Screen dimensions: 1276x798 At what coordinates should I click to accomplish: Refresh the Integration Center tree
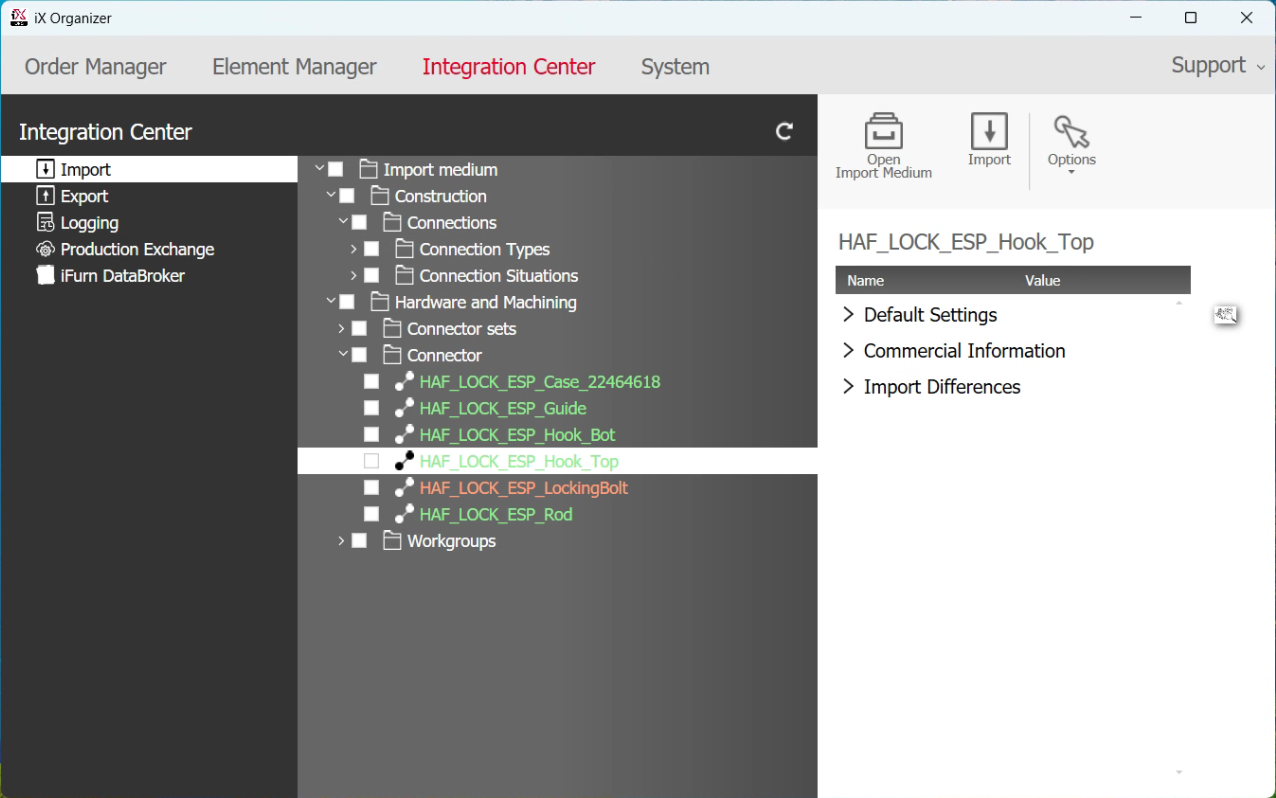point(785,131)
